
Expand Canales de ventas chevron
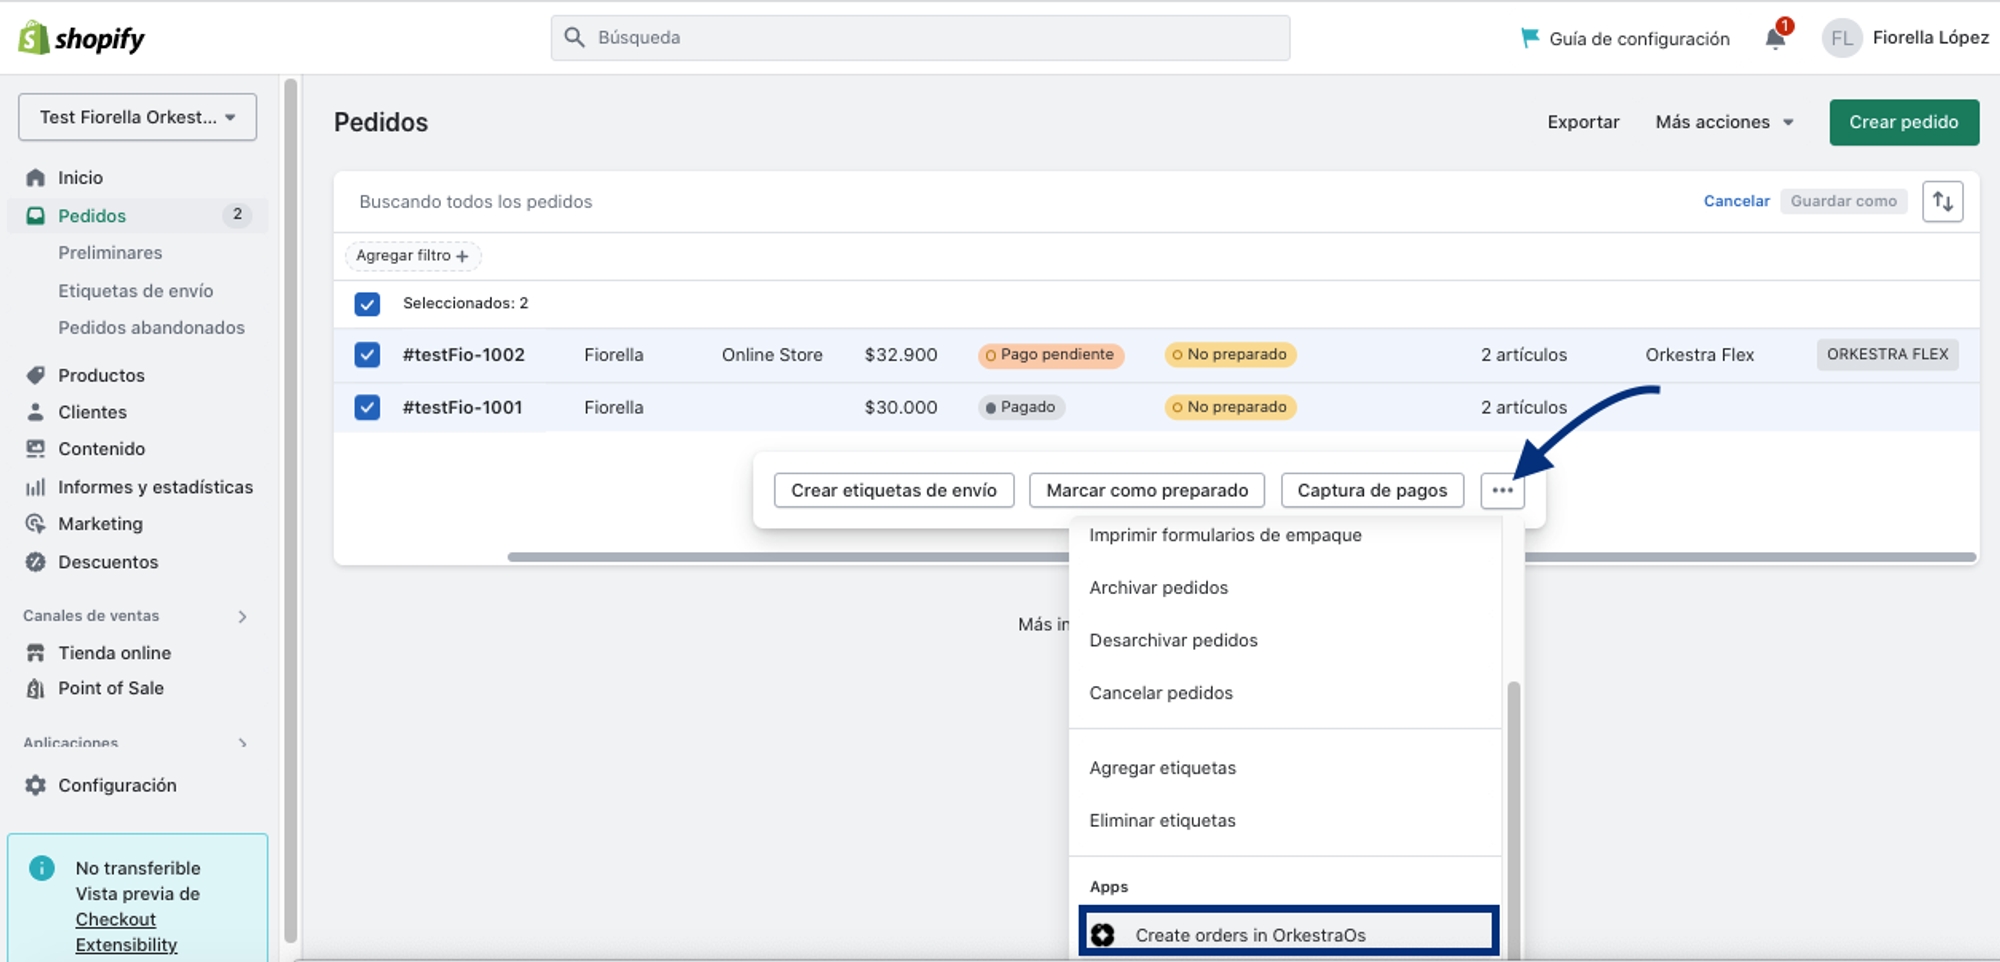coord(242,616)
